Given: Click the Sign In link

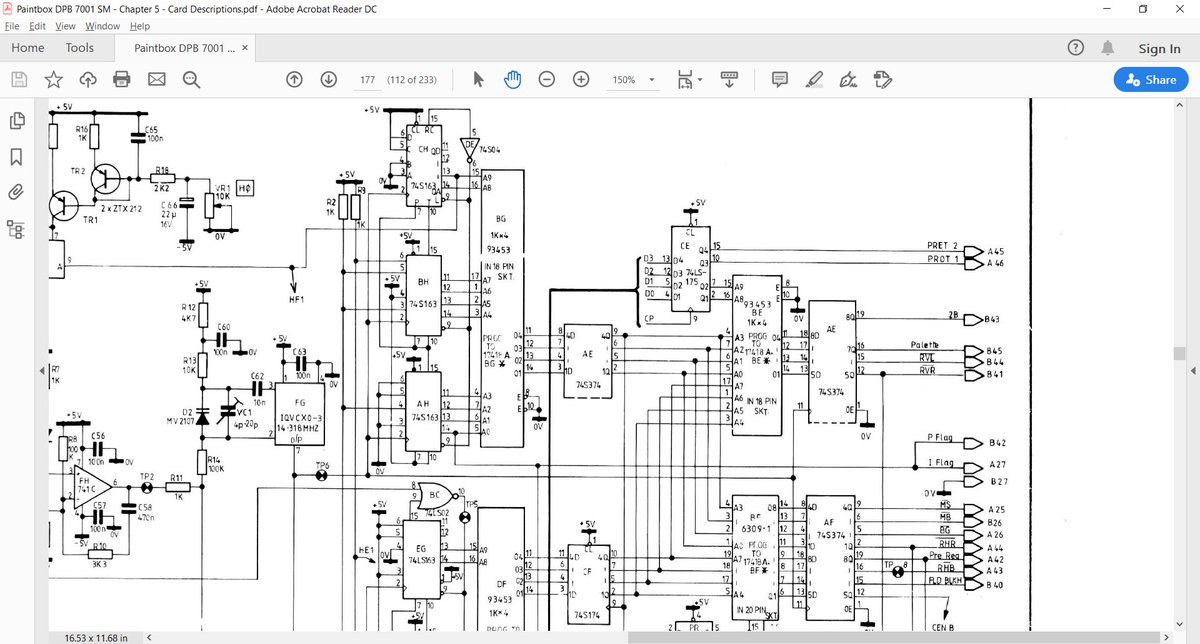Looking at the screenshot, I should tap(1159, 48).
